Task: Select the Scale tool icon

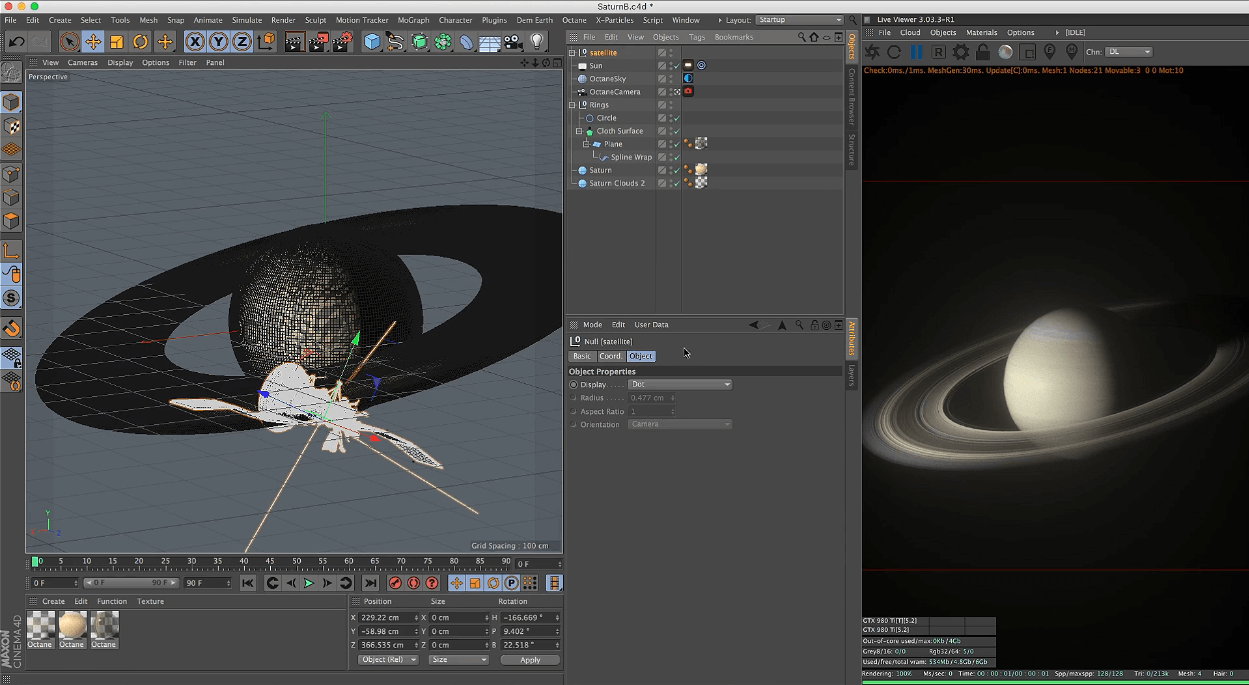Action: (117, 42)
